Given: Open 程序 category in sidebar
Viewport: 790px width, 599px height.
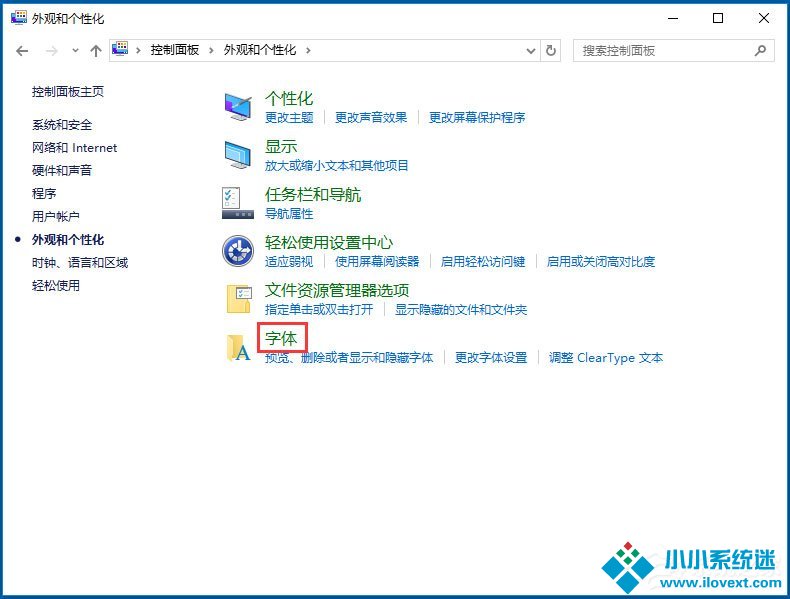Looking at the screenshot, I should [44, 193].
